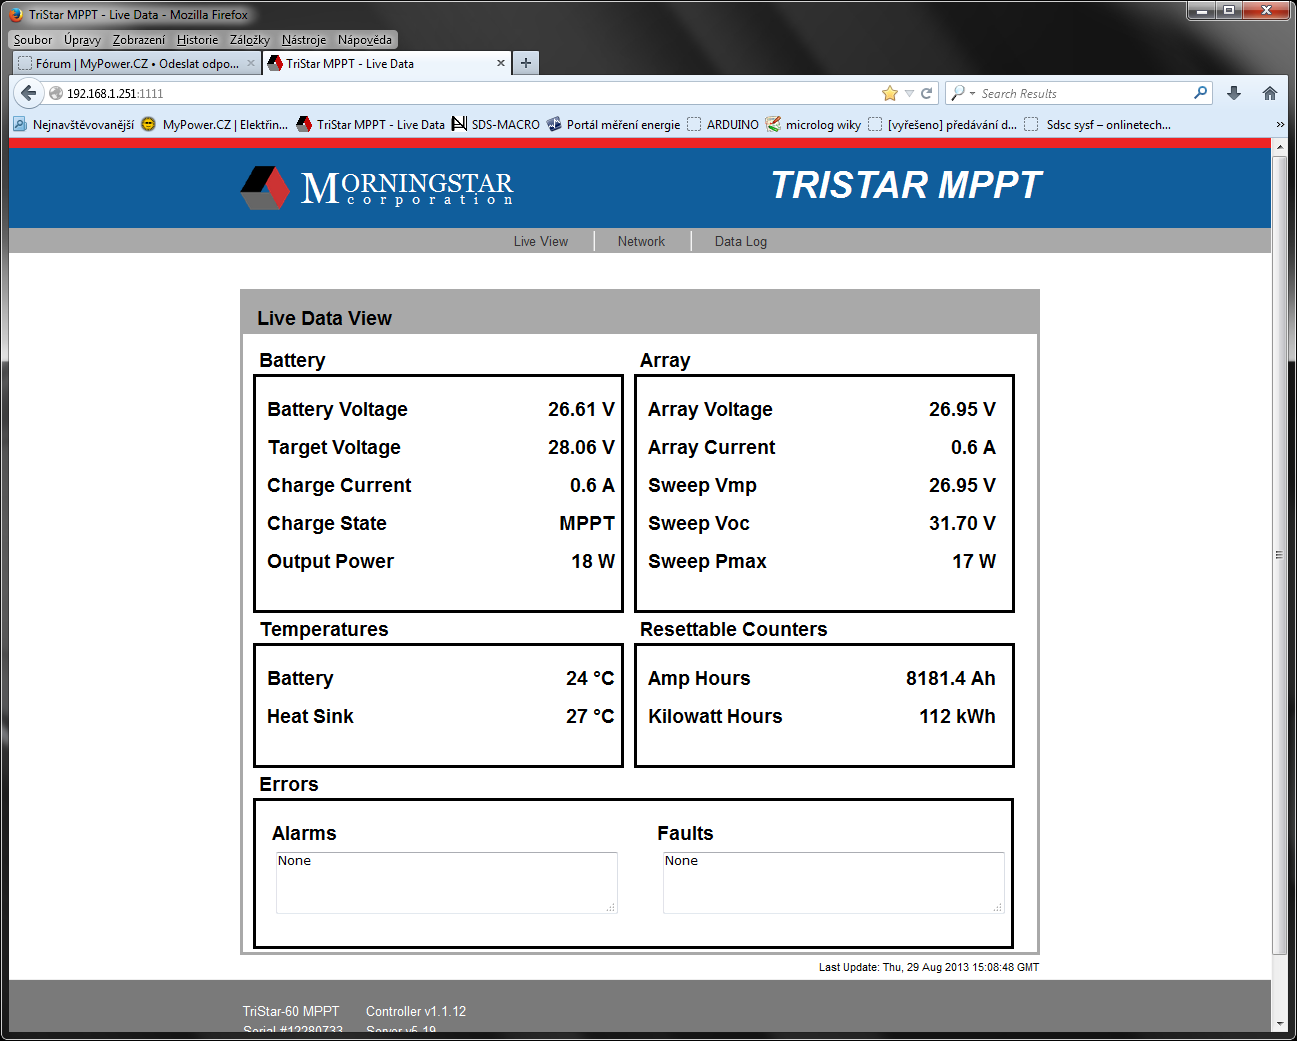Click the Heat Sink temperature 27 °C
Image resolution: width=1297 pixels, height=1041 pixels.
tap(590, 716)
